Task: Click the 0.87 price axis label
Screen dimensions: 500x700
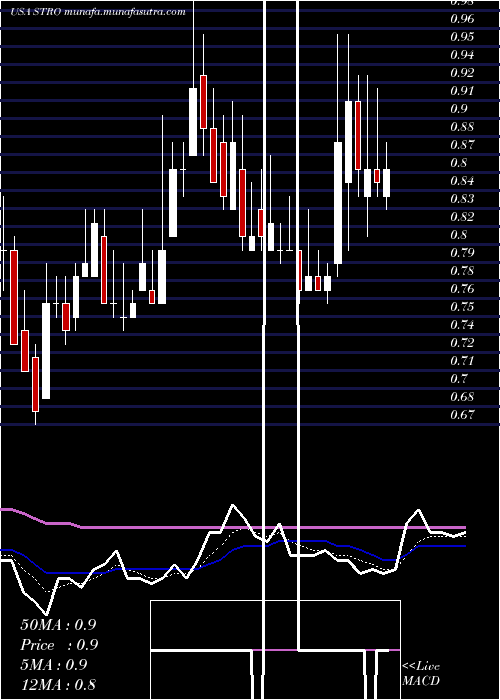Action: (x=462, y=145)
